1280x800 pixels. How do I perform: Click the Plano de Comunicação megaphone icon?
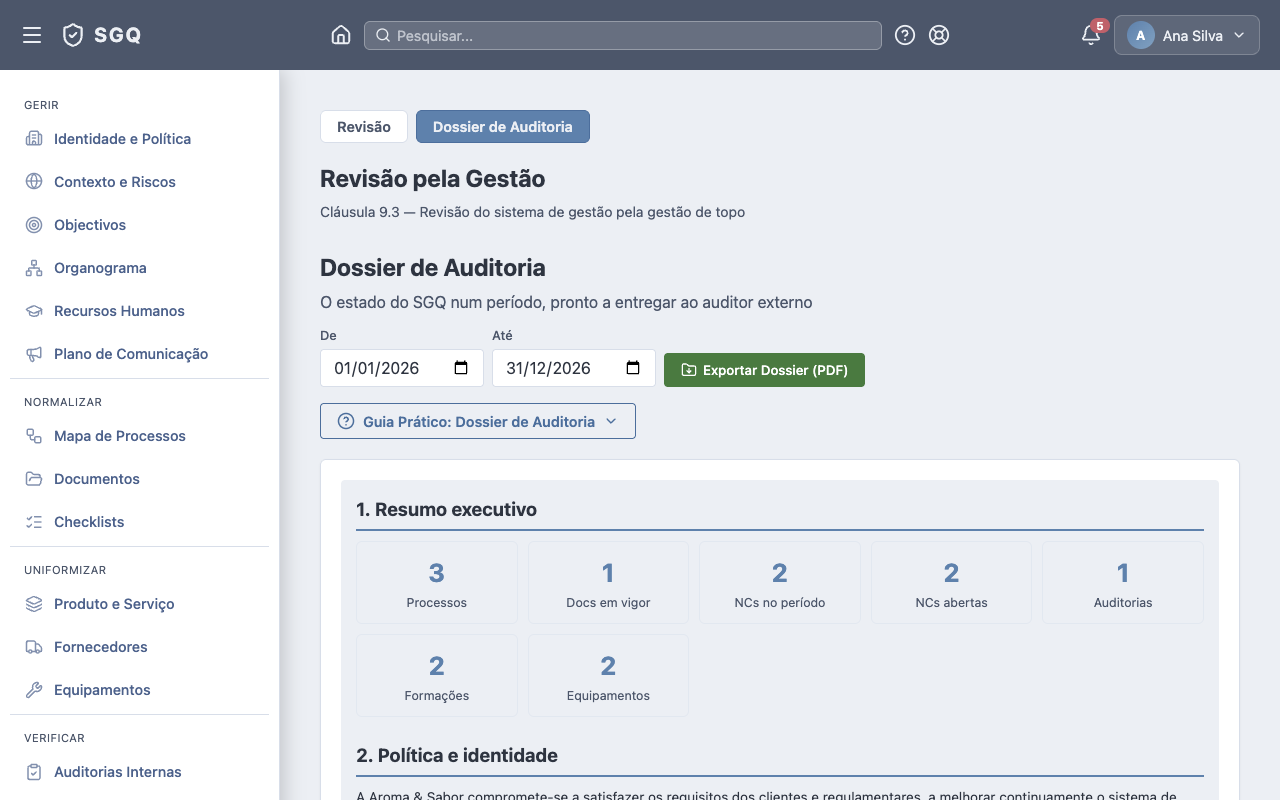[x=34, y=354]
